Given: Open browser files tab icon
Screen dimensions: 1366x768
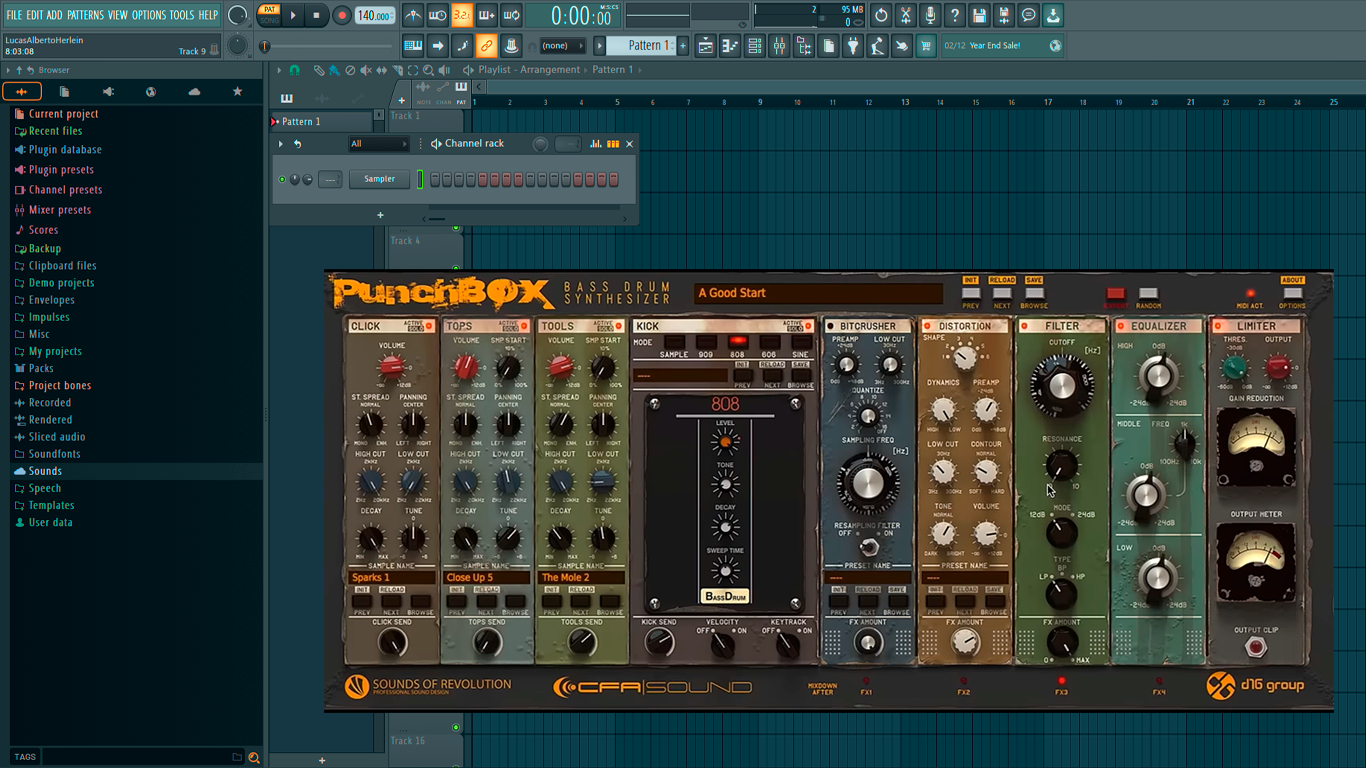Looking at the screenshot, I should point(64,91).
